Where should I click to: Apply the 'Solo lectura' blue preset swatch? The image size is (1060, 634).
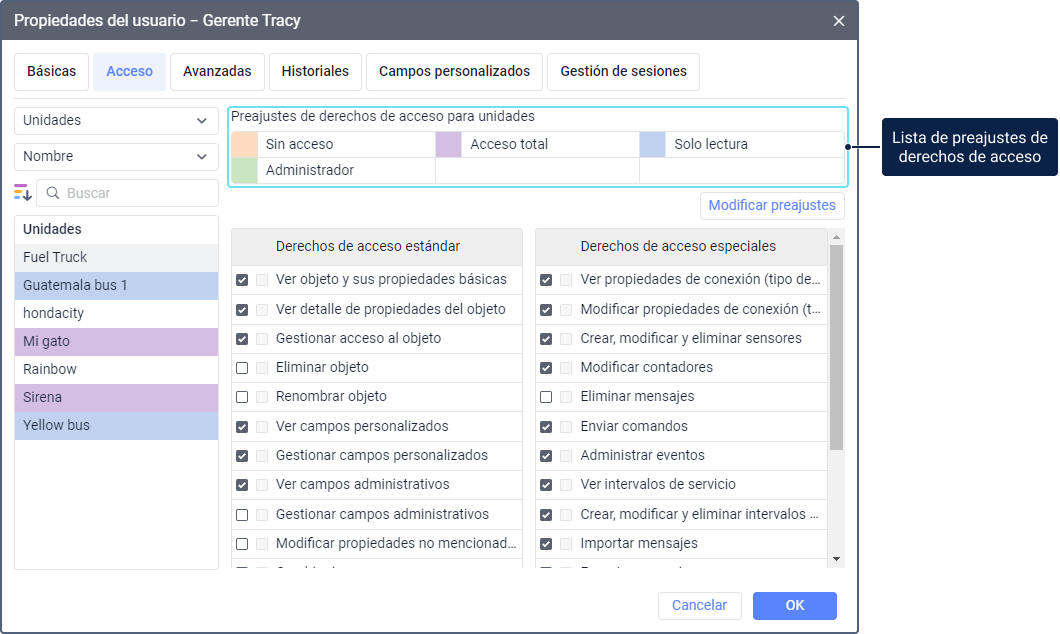[652, 145]
